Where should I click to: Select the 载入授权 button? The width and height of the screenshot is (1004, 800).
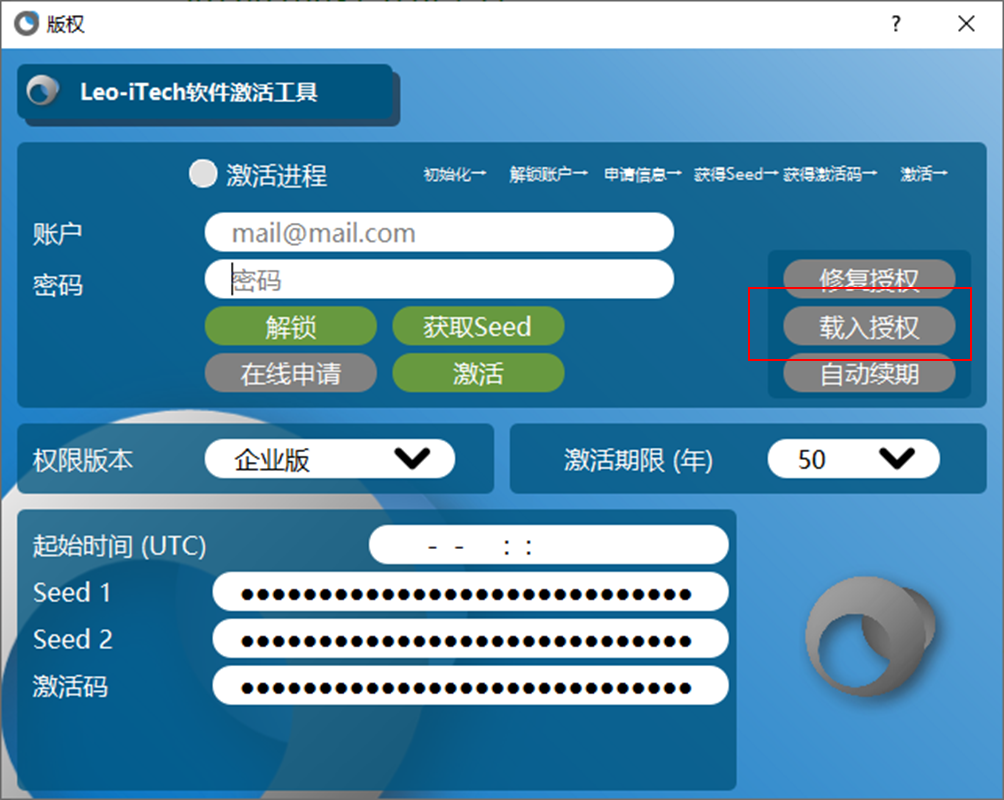(x=868, y=327)
